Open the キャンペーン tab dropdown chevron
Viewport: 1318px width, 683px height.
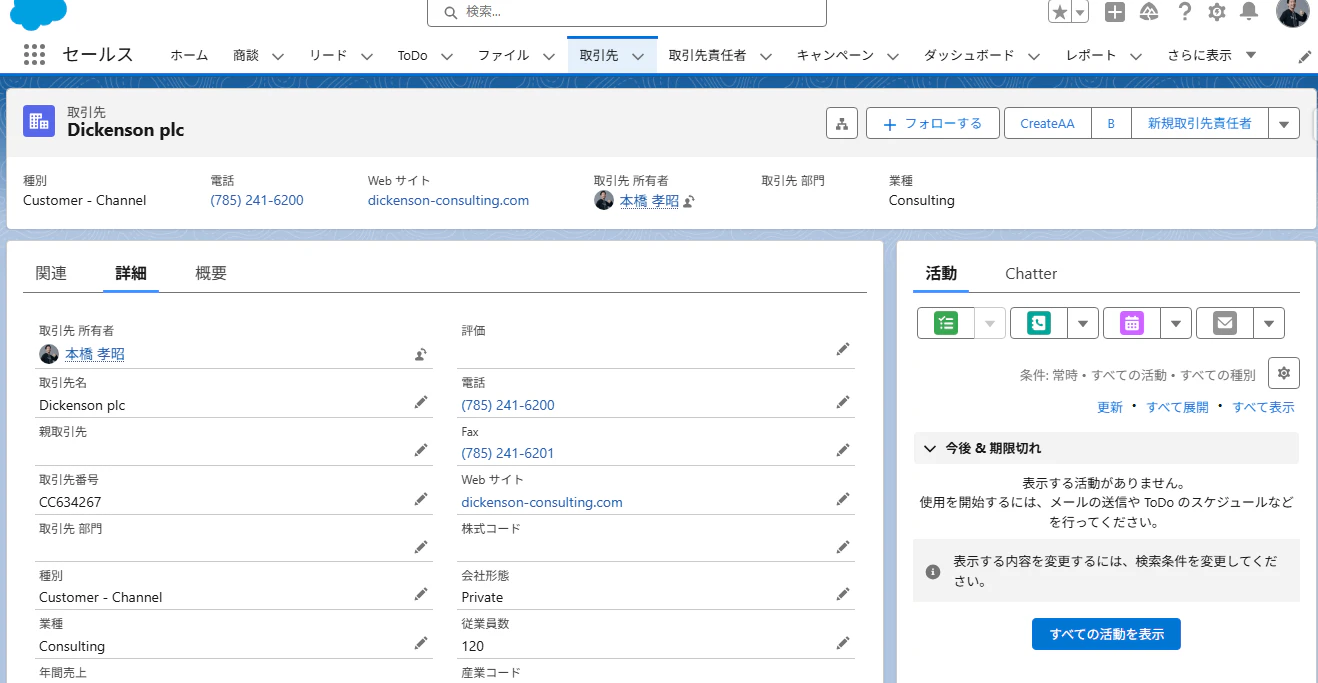[893, 56]
